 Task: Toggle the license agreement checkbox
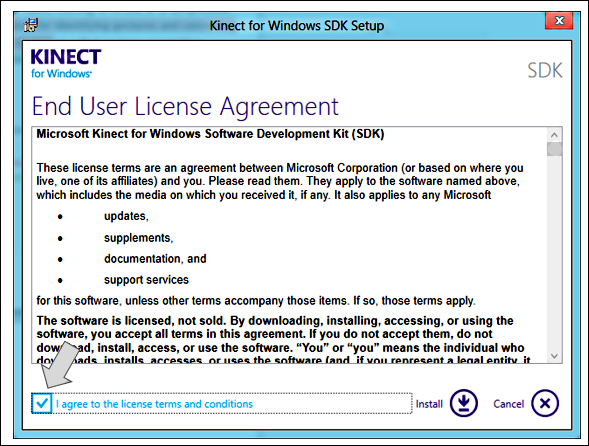pos(42,404)
